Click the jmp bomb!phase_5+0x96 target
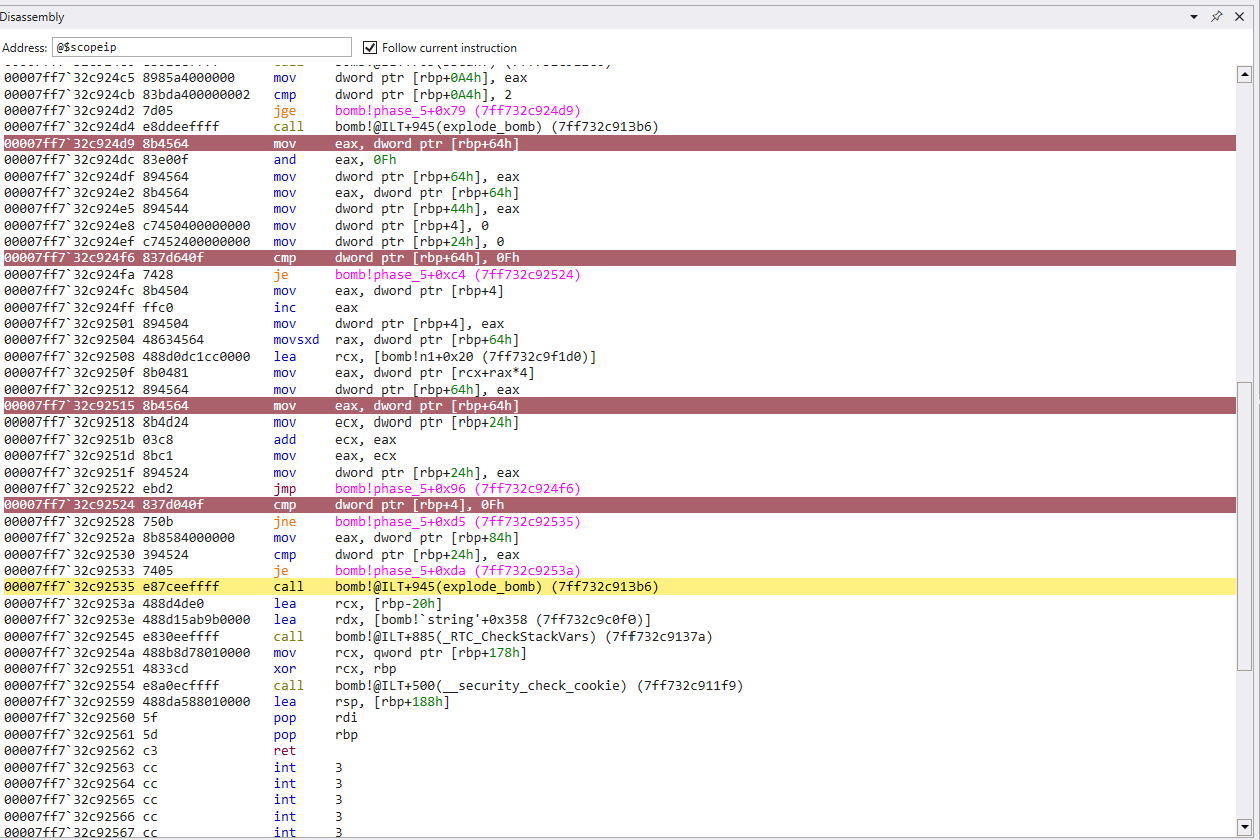The width and height of the screenshot is (1260, 840). [457, 489]
